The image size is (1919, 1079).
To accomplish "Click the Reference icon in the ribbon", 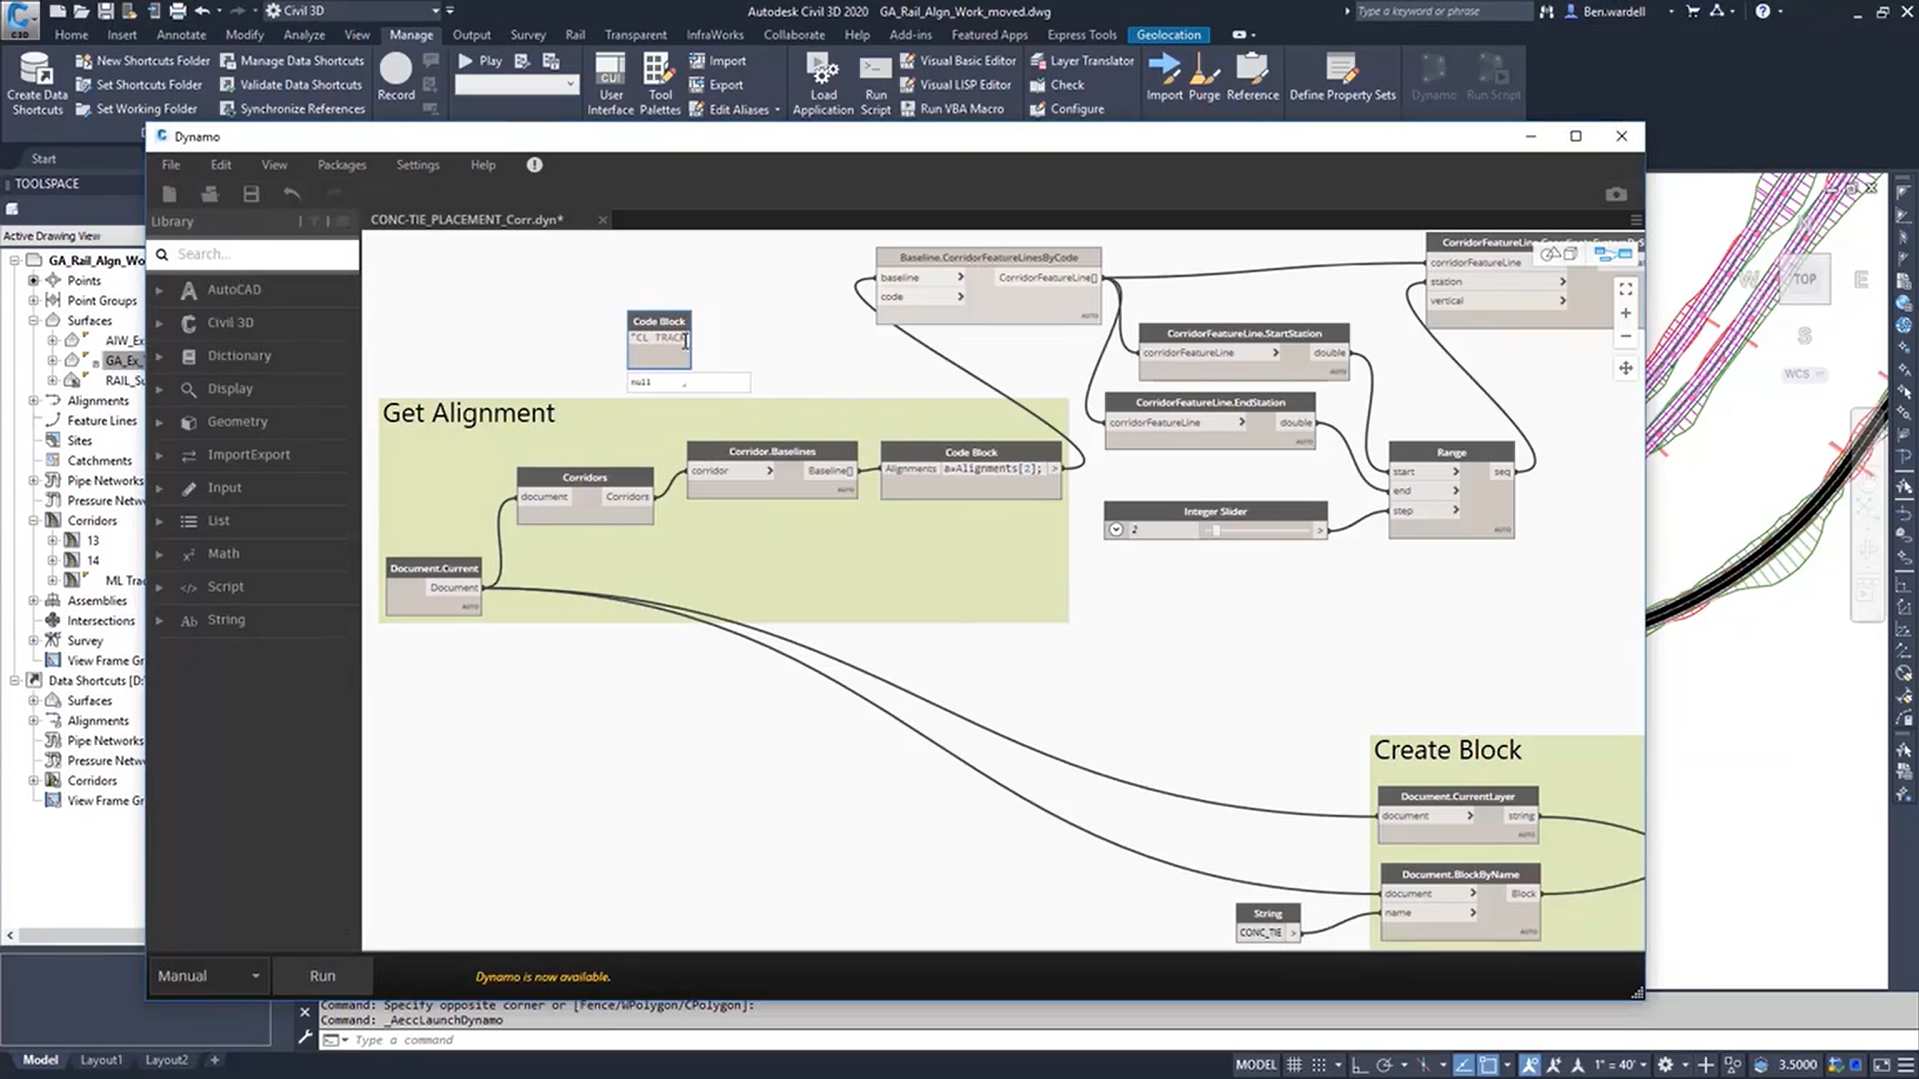I will click(1252, 69).
